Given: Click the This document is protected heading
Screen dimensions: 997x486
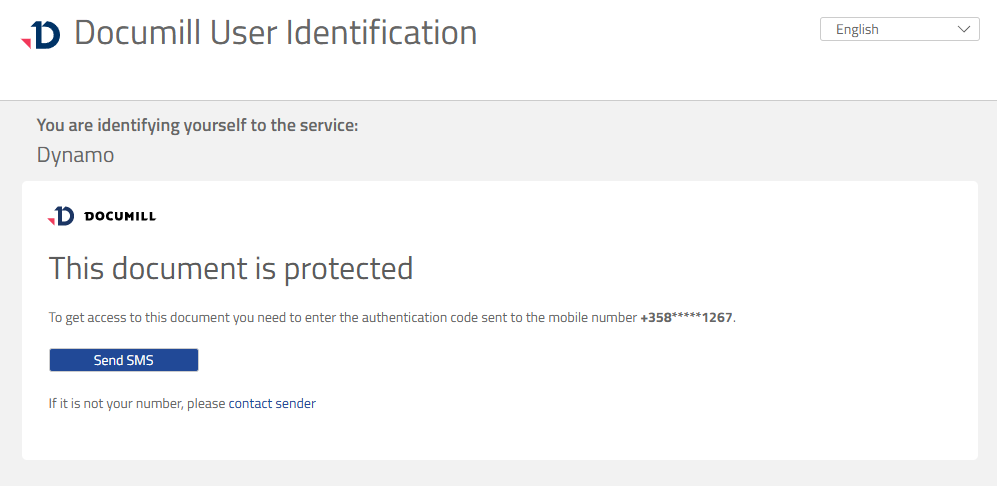Looking at the screenshot, I should (x=231, y=268).
